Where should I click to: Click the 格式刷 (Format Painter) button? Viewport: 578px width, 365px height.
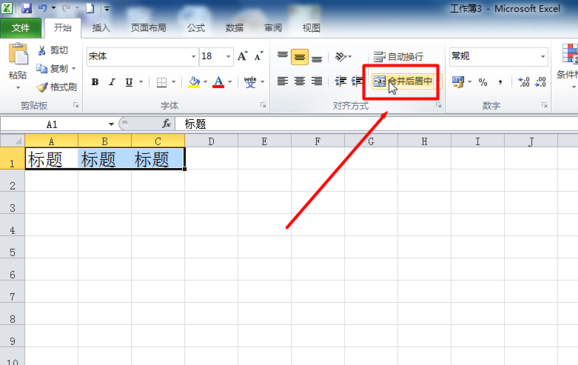click(x=57, y=87)
